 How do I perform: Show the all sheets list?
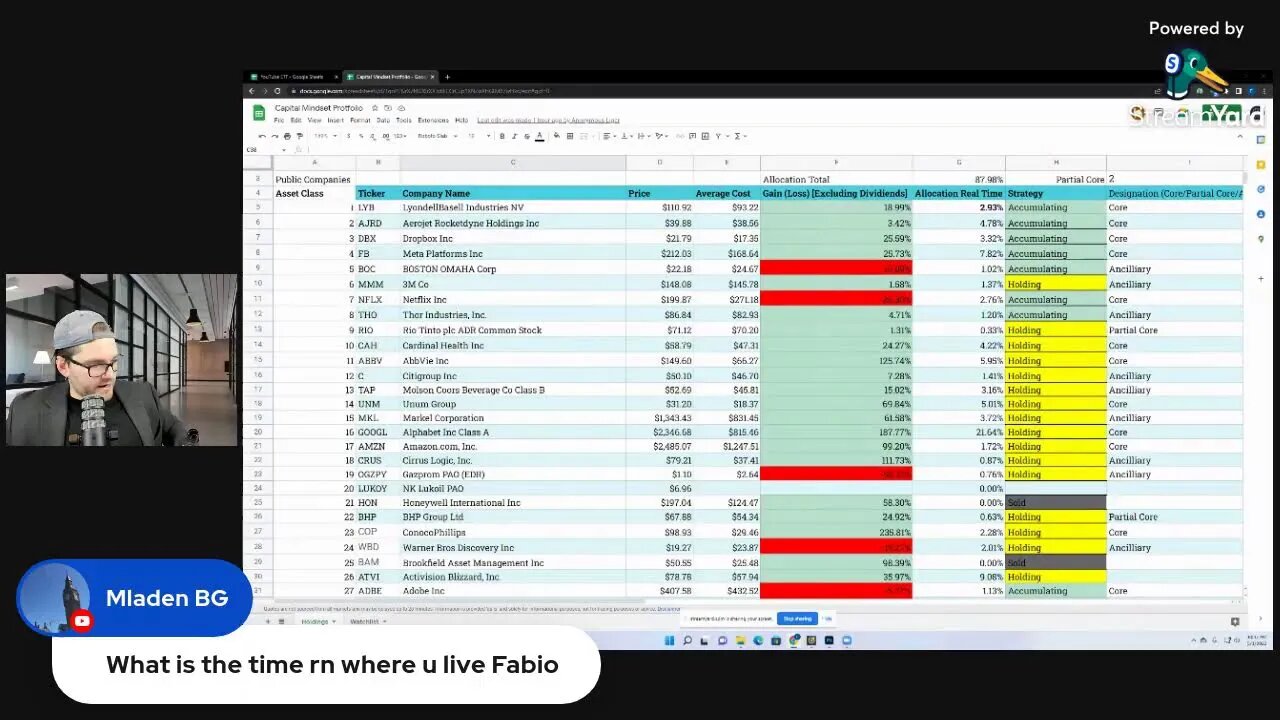pos(281,621)
